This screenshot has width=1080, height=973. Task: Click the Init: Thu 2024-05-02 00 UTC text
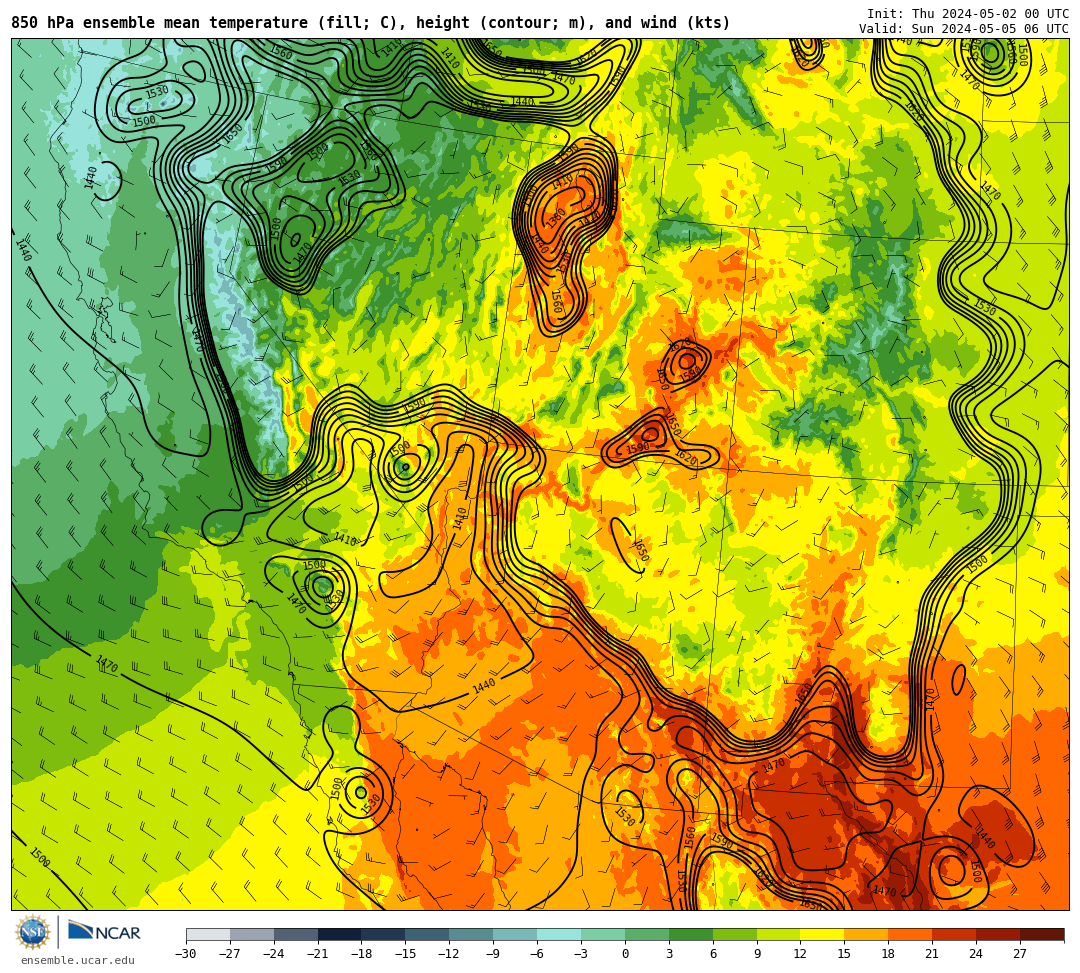[968, 14]
